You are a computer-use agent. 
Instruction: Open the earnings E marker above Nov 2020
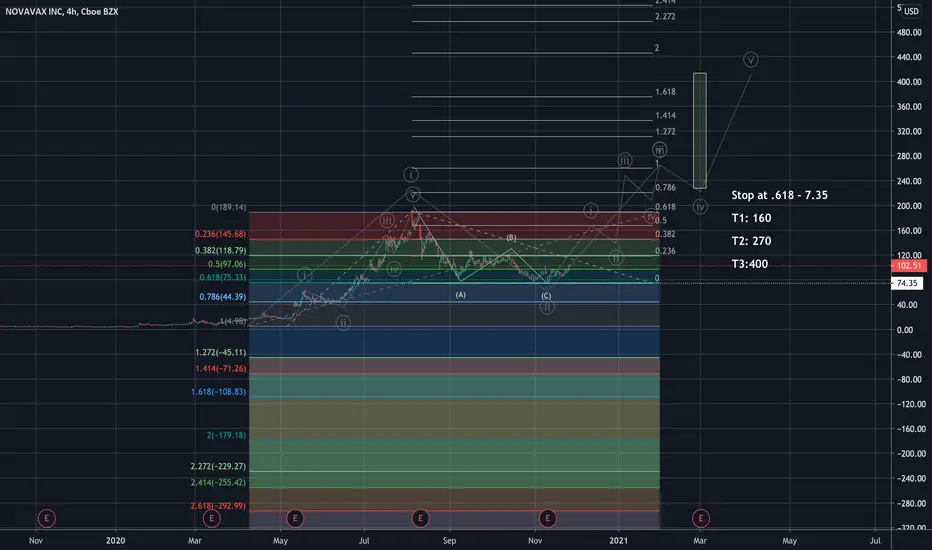pos(547,518)
